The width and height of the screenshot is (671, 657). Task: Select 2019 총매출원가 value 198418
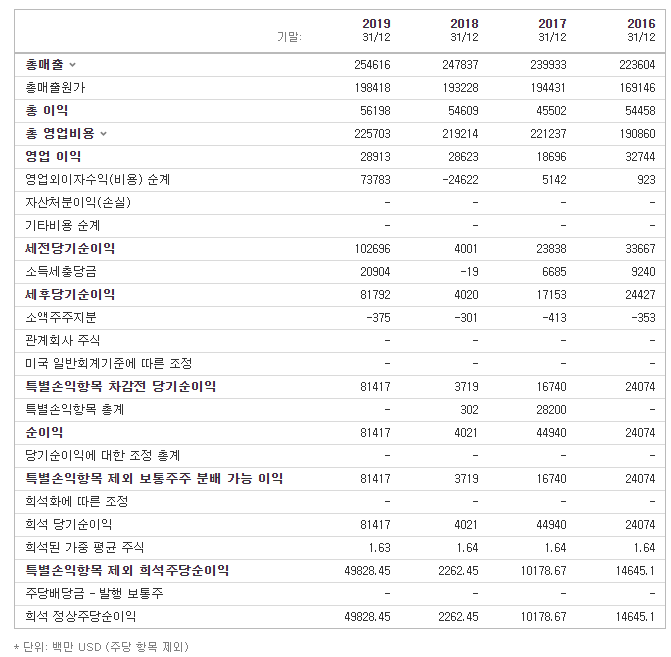[372, 88]
